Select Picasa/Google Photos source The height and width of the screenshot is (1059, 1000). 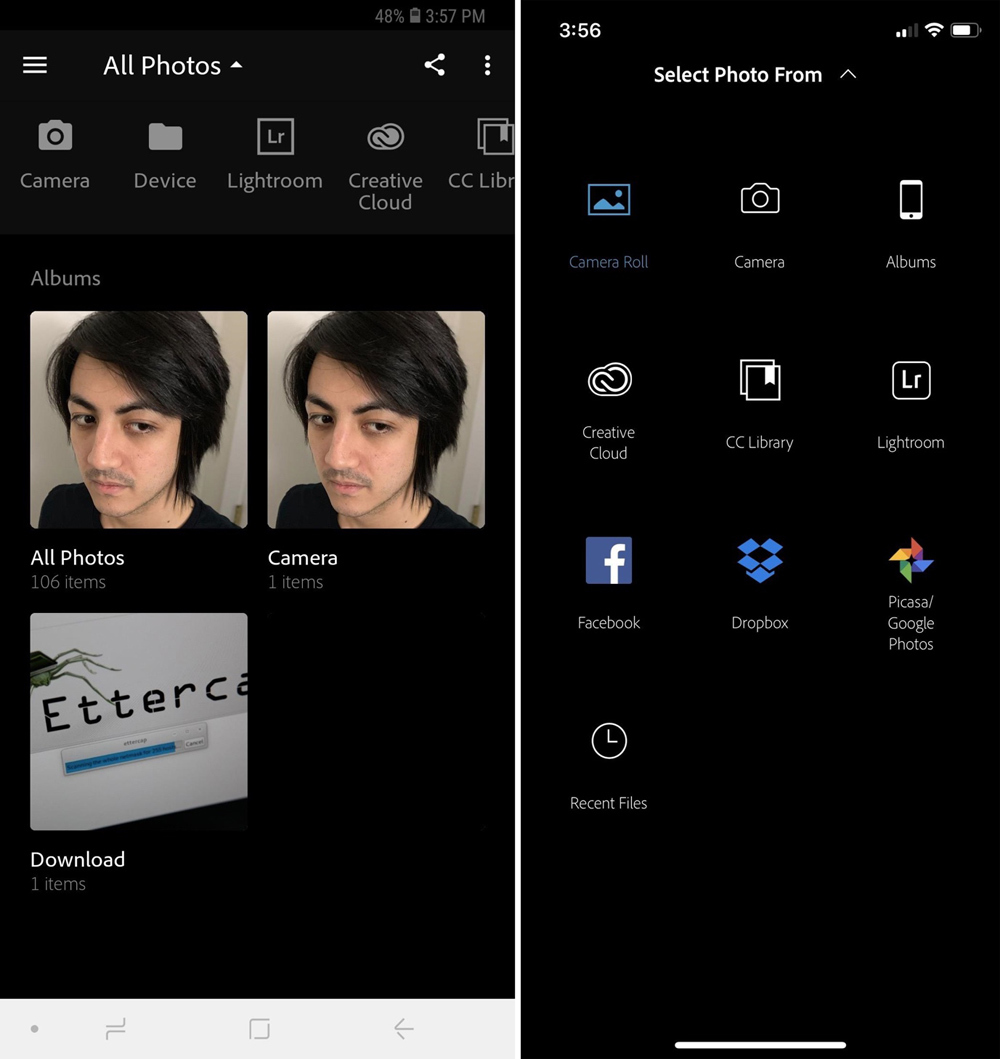910,560
